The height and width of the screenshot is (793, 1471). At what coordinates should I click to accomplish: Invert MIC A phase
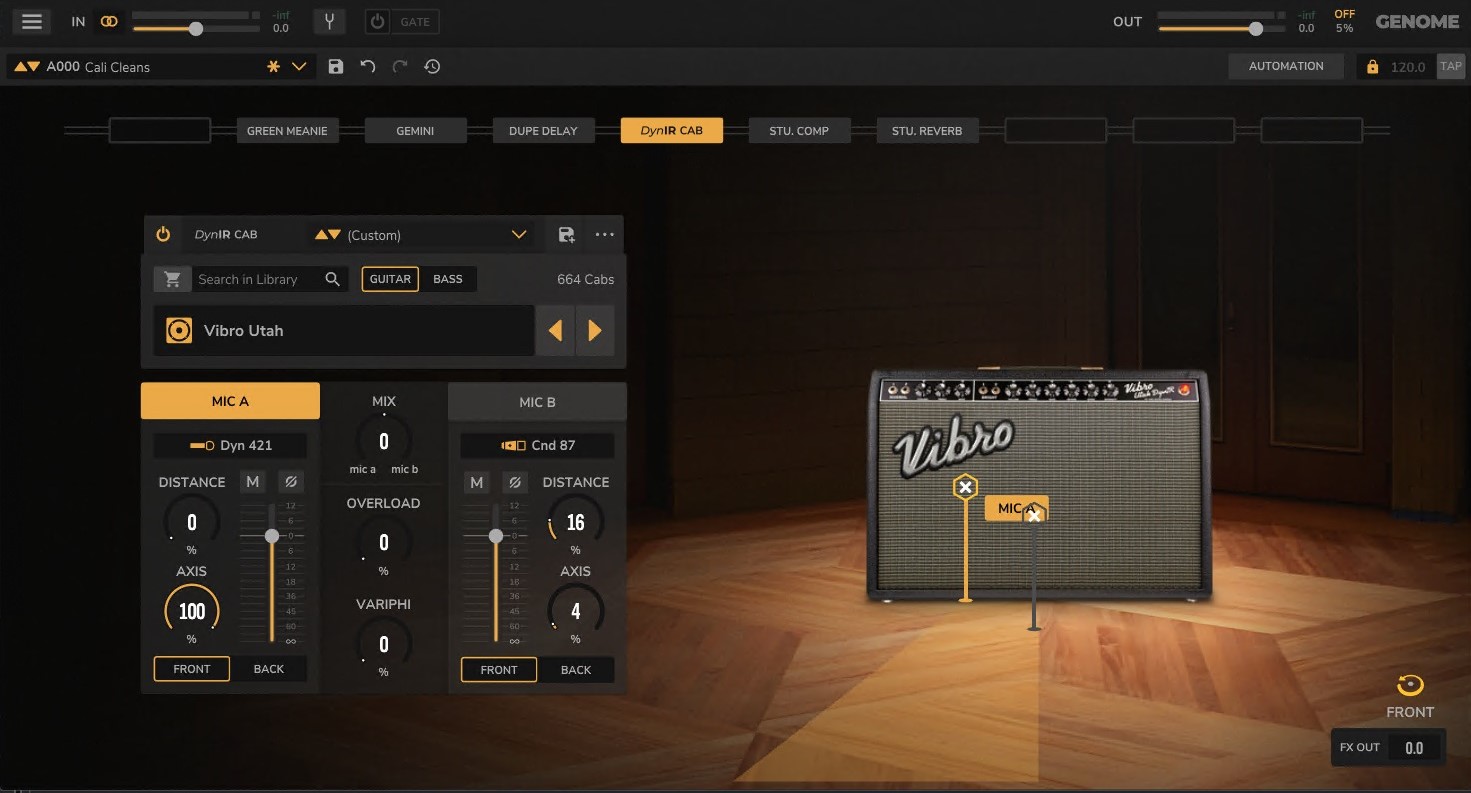click(x=291, y=482)
